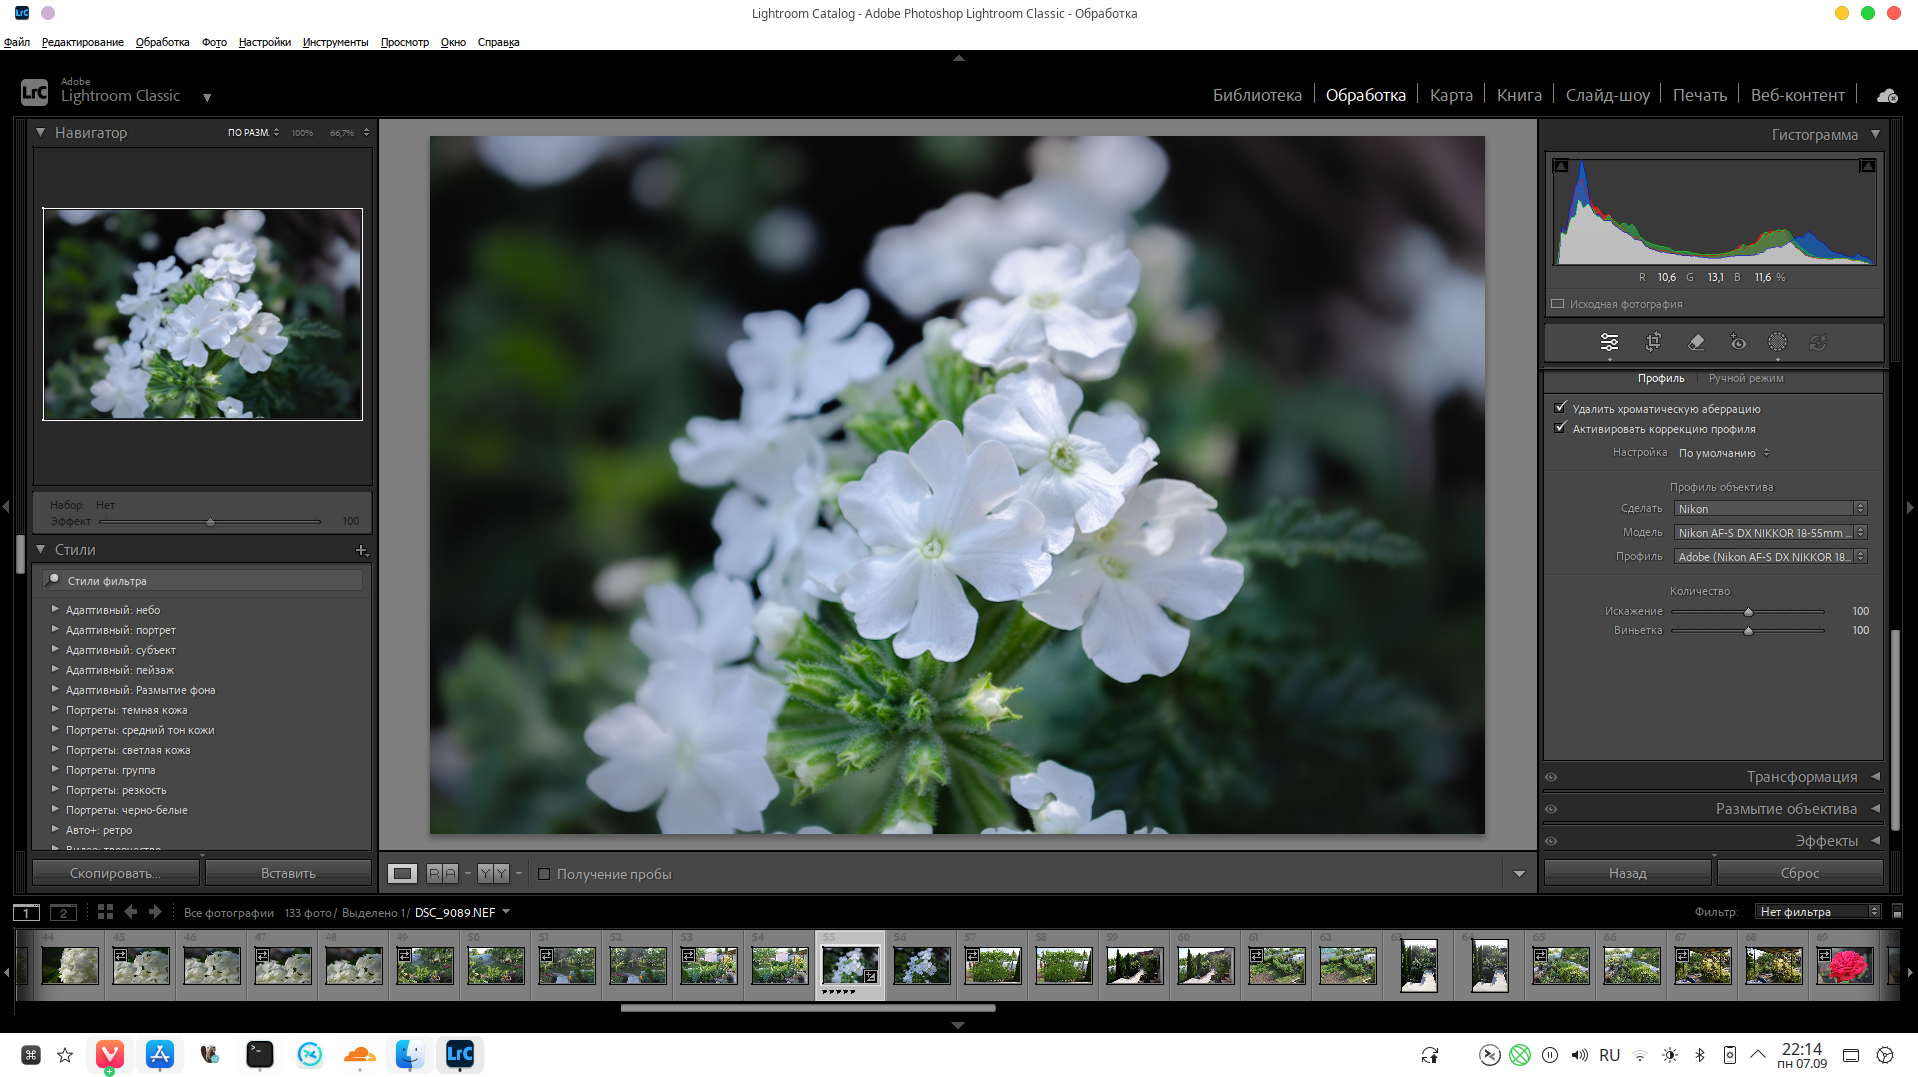Select the Edit sliders tool icon
The image size is (1918, 1077).
click(x=1609, y=343)
